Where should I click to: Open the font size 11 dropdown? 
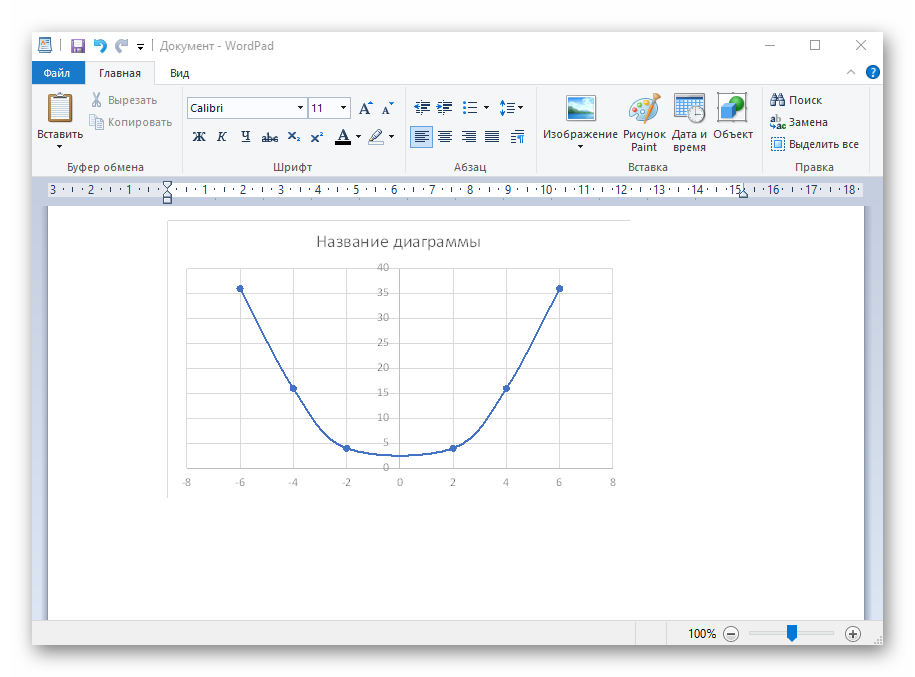point(344,108)
